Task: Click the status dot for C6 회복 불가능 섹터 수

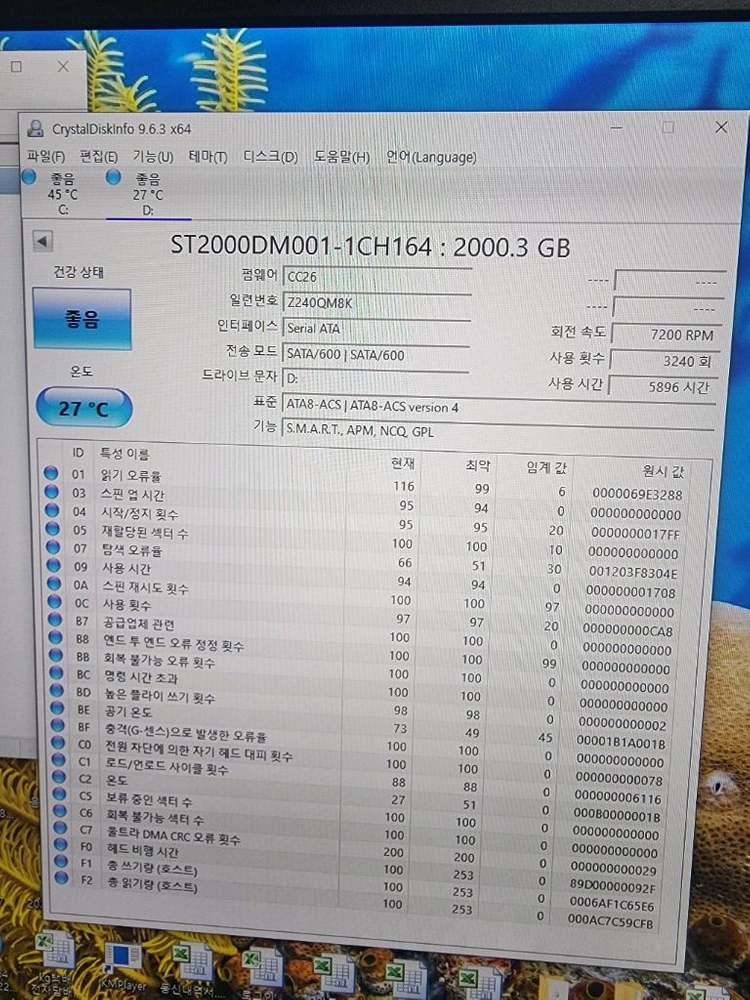Action: [60, 811]
